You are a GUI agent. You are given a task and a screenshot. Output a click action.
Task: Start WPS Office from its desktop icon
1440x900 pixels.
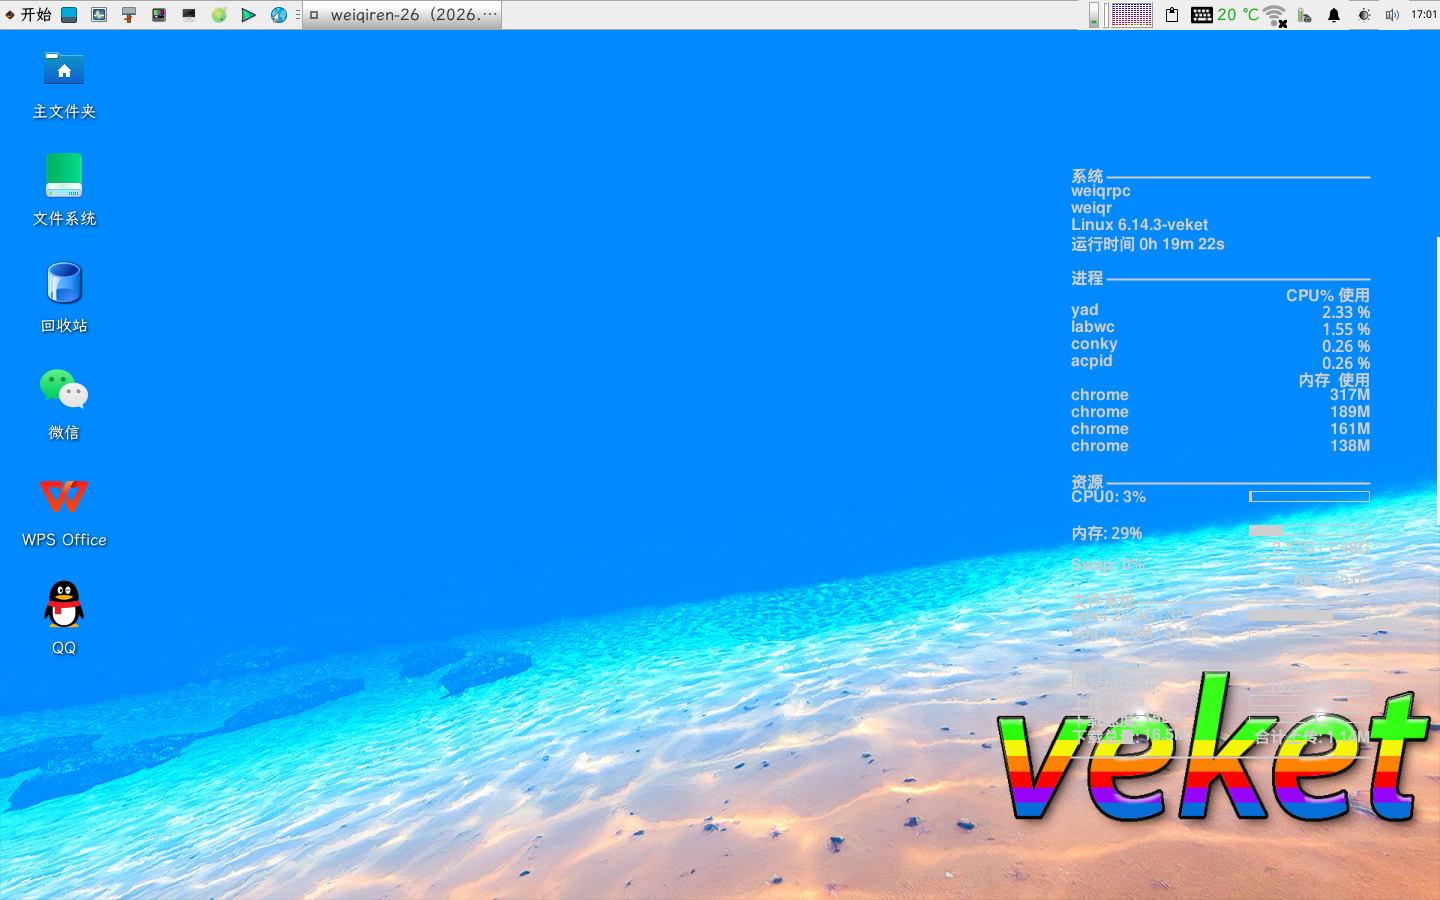[63, 498]
